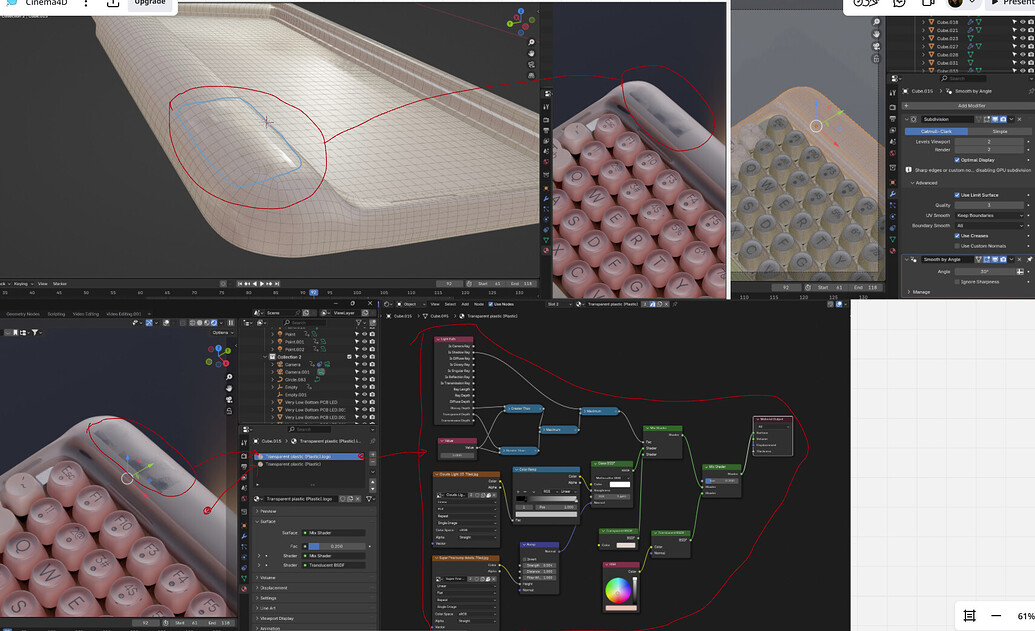Image resolution: width=1035 pixels, height=631 pixels.
Task: Select the Catmull-Clark subdivision type
Action: [937, 131]
